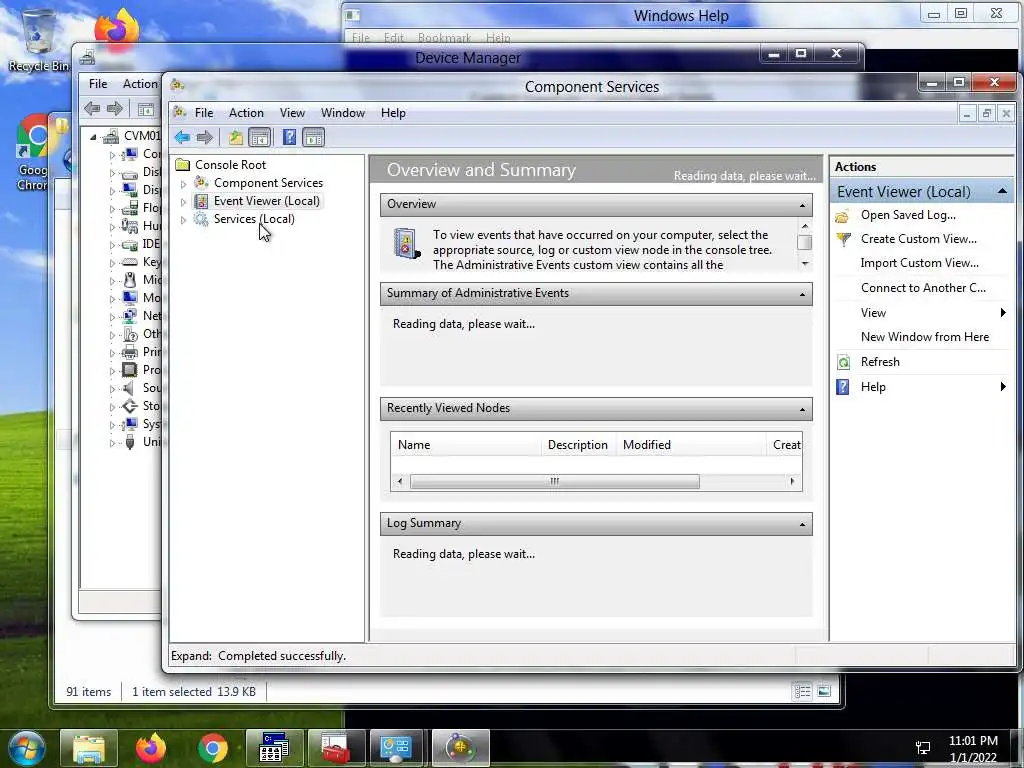Click the network icon in system tray
The height and width of the screenshot is (768, 1024).
click(x=923, y=748)
